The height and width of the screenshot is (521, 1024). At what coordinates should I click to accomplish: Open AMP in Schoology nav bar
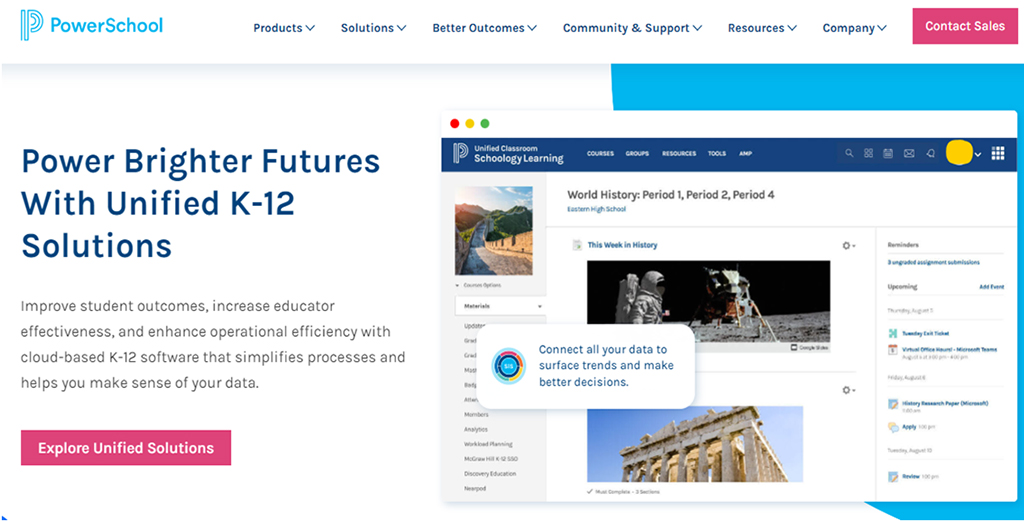click(x=745, y=153)
